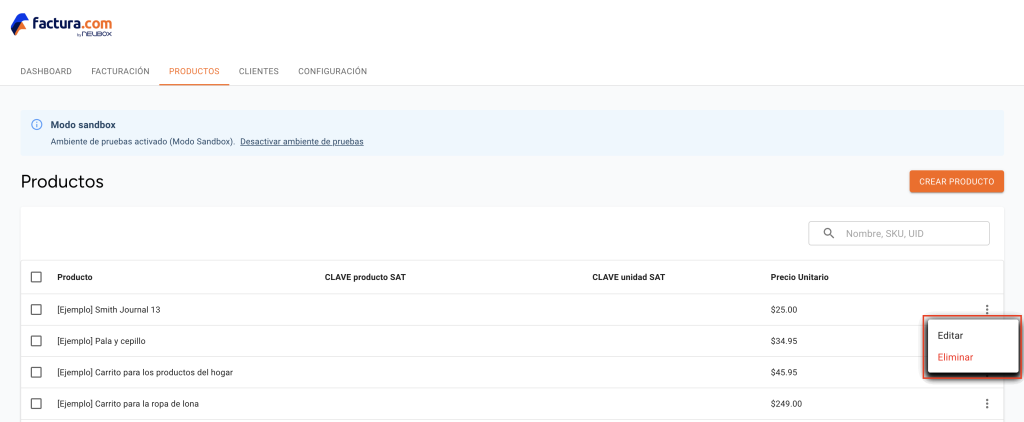1024x422 pixels.
Task: Switch to the Clientes tab
Action: pos(259,71)
